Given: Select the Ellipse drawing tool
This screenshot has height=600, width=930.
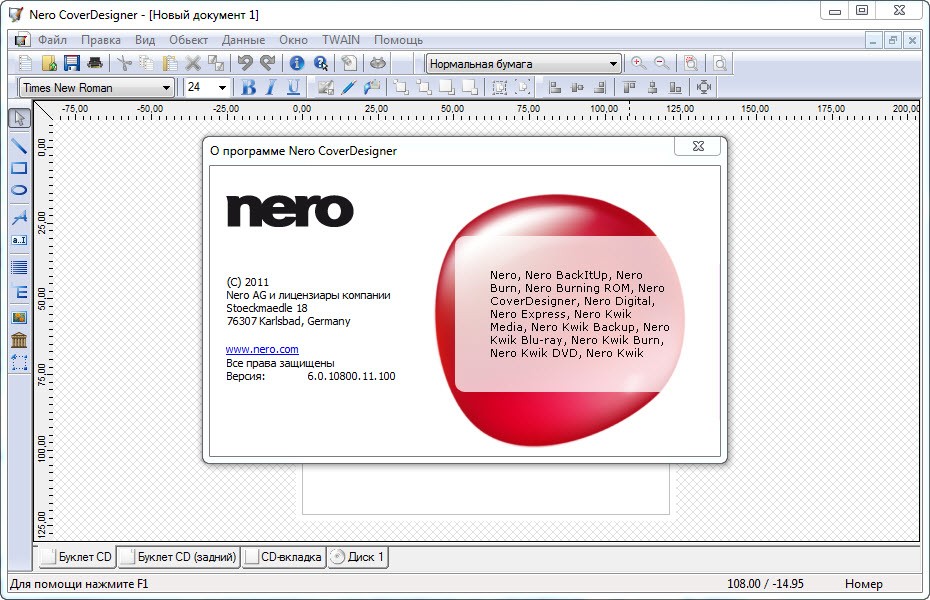Looking at the screenshot, I should (19, 190).
